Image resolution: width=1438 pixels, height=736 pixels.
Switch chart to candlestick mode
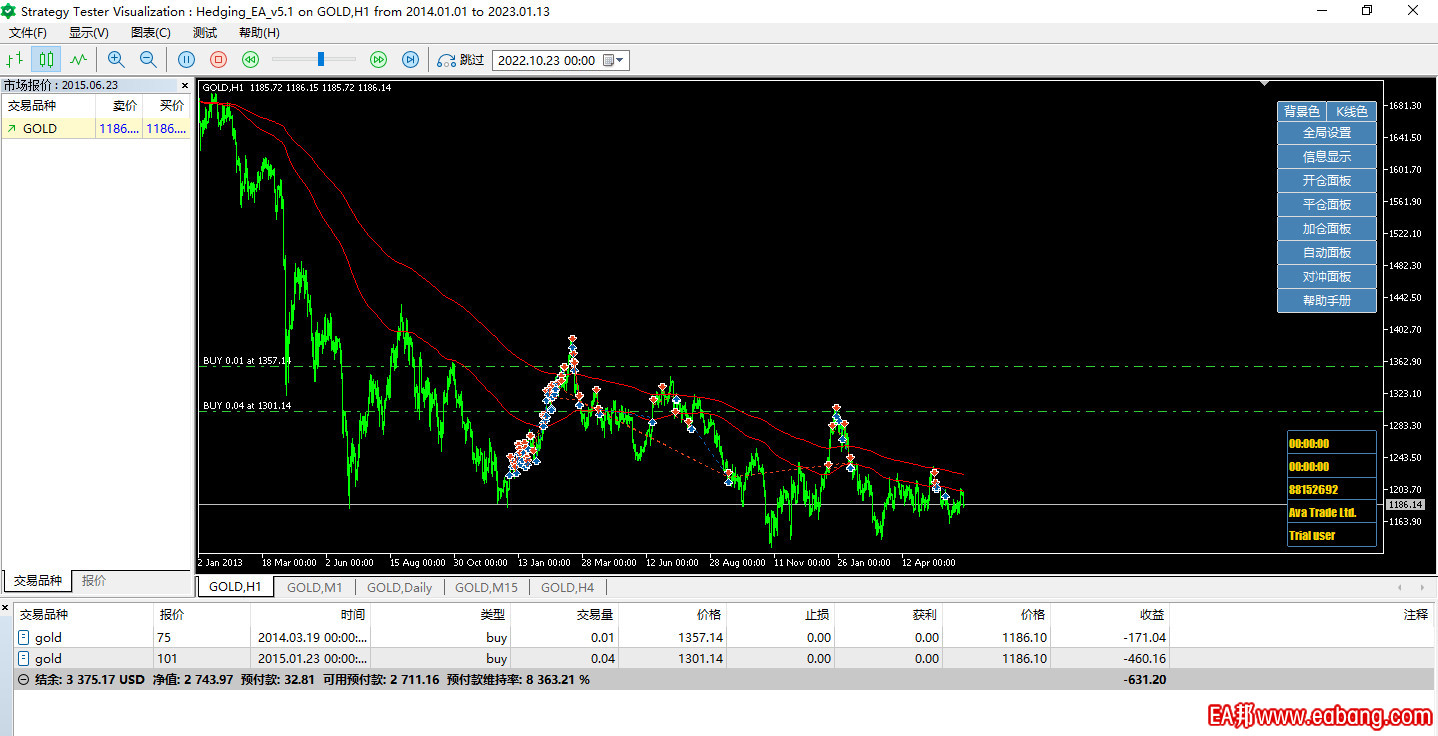[46, 60]
